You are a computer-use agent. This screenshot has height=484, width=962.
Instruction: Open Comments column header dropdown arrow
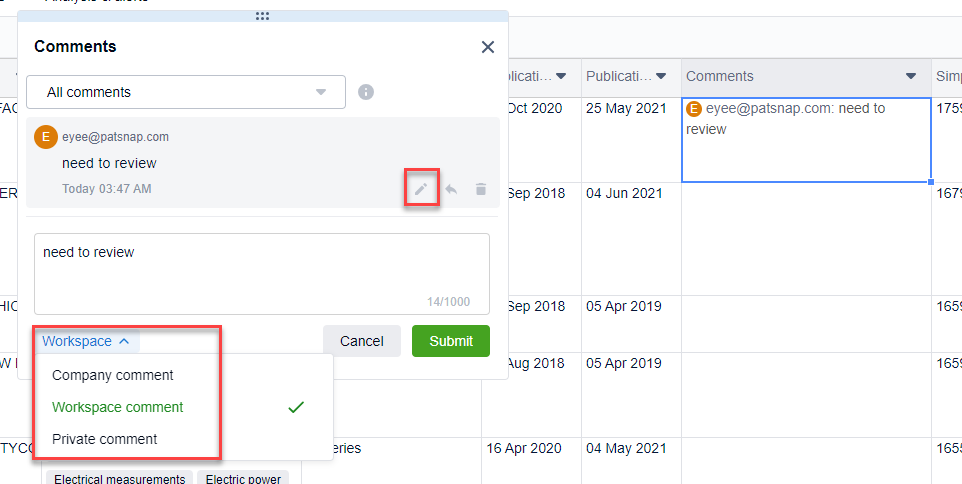click(911, 76)
